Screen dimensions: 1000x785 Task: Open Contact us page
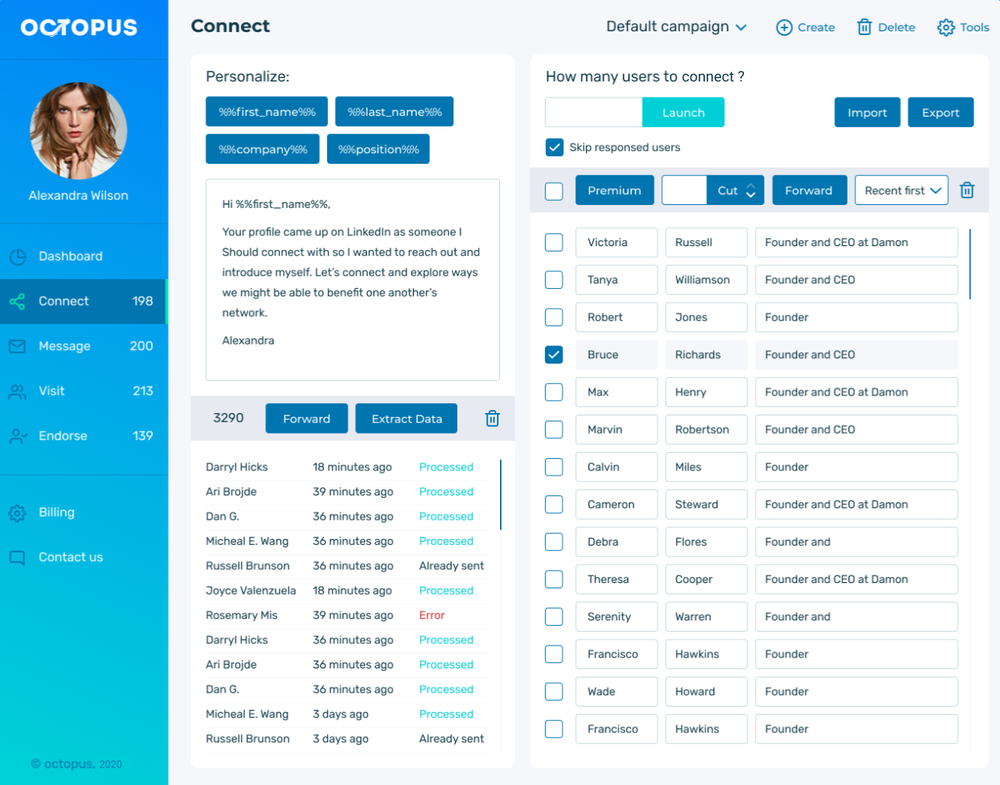click(84, 557)
